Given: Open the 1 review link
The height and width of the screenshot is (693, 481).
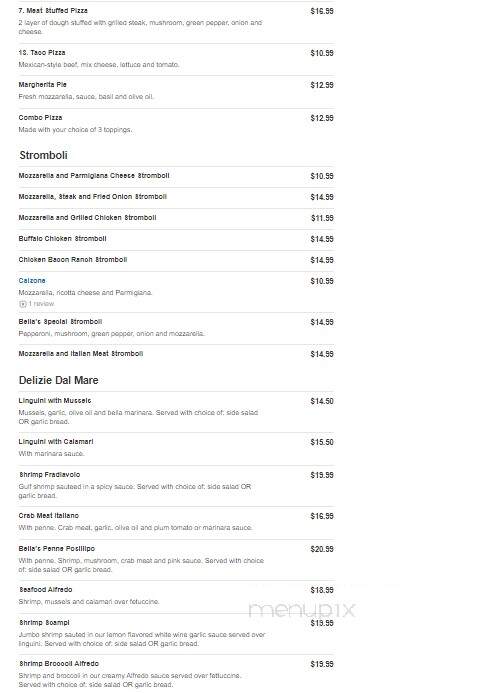Looking at the screenshot, I should (41, 304).
